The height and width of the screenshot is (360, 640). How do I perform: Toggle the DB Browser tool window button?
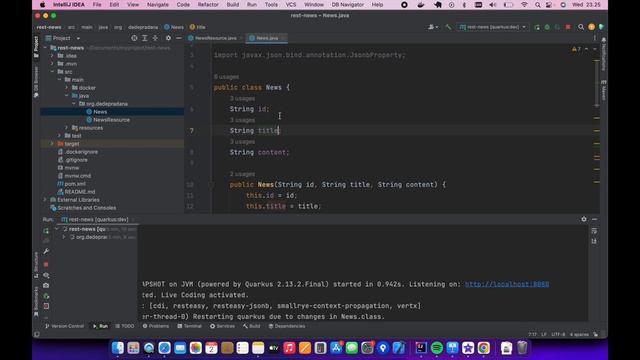click(x=36, y=82)
